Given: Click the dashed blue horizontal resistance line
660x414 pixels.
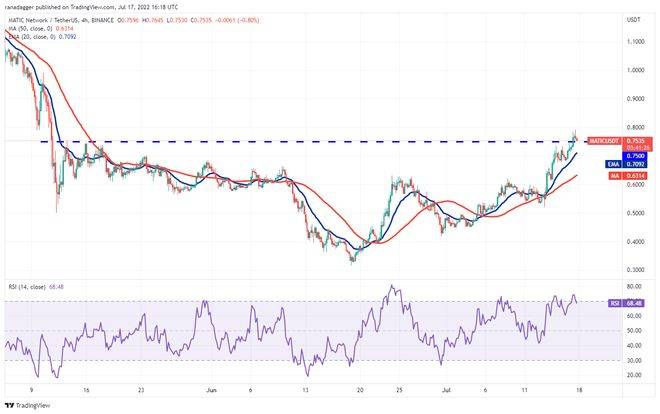Looking at the screenshot, I should pos(300,141).
